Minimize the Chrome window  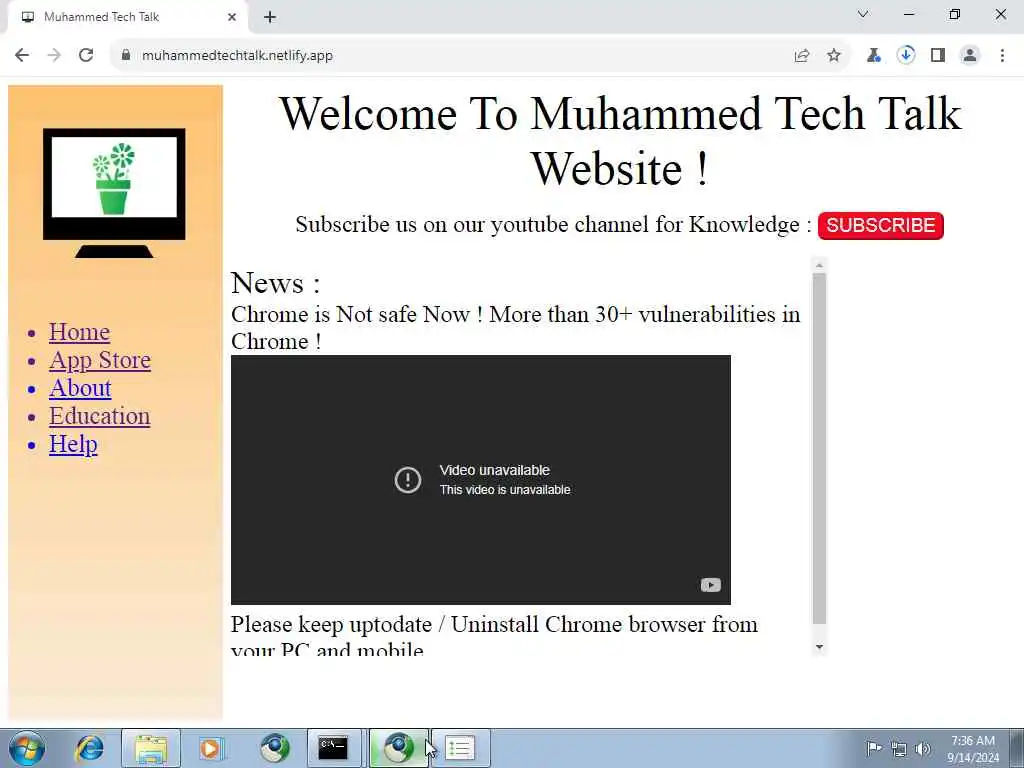pos(909,14)
